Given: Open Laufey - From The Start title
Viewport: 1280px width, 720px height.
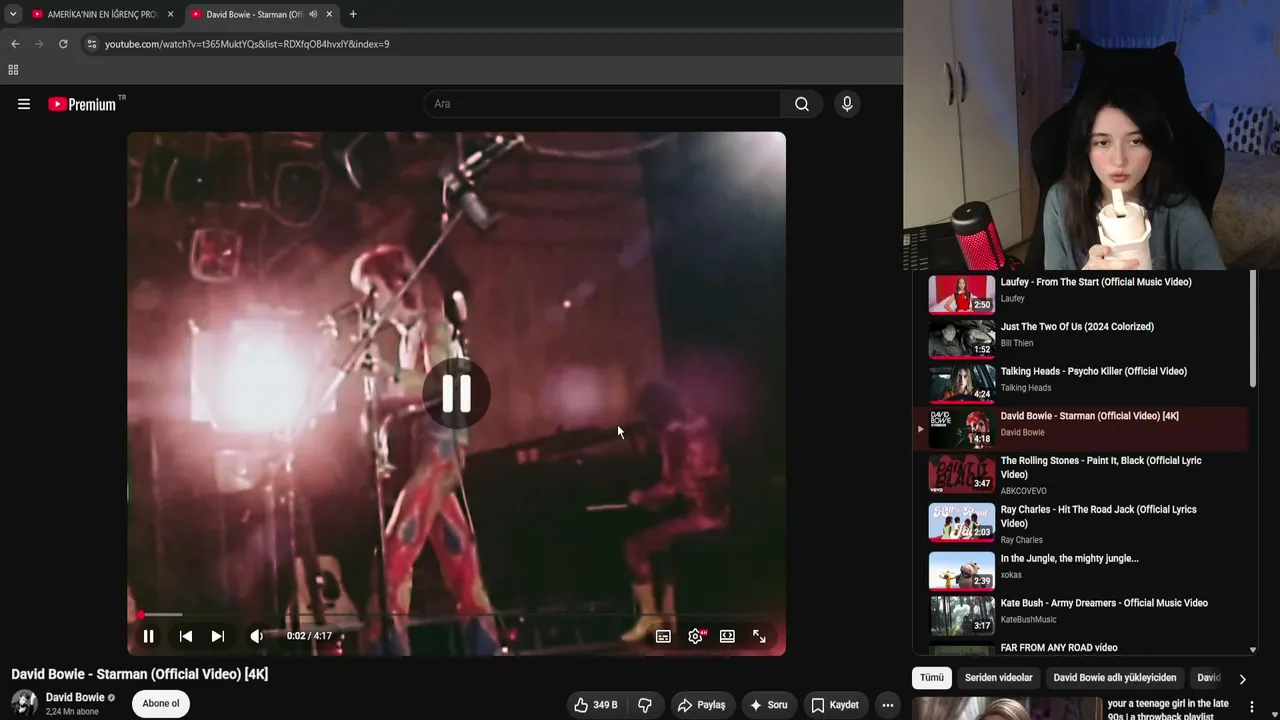Looking at the screenshot, I should (1096, 282).
